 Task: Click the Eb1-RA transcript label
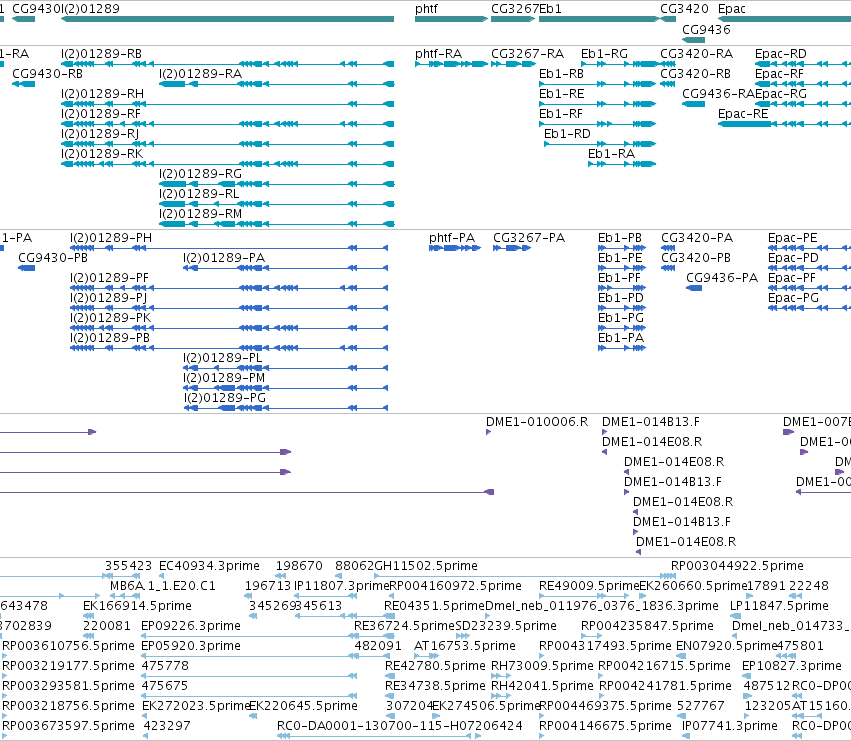point(611,154)
